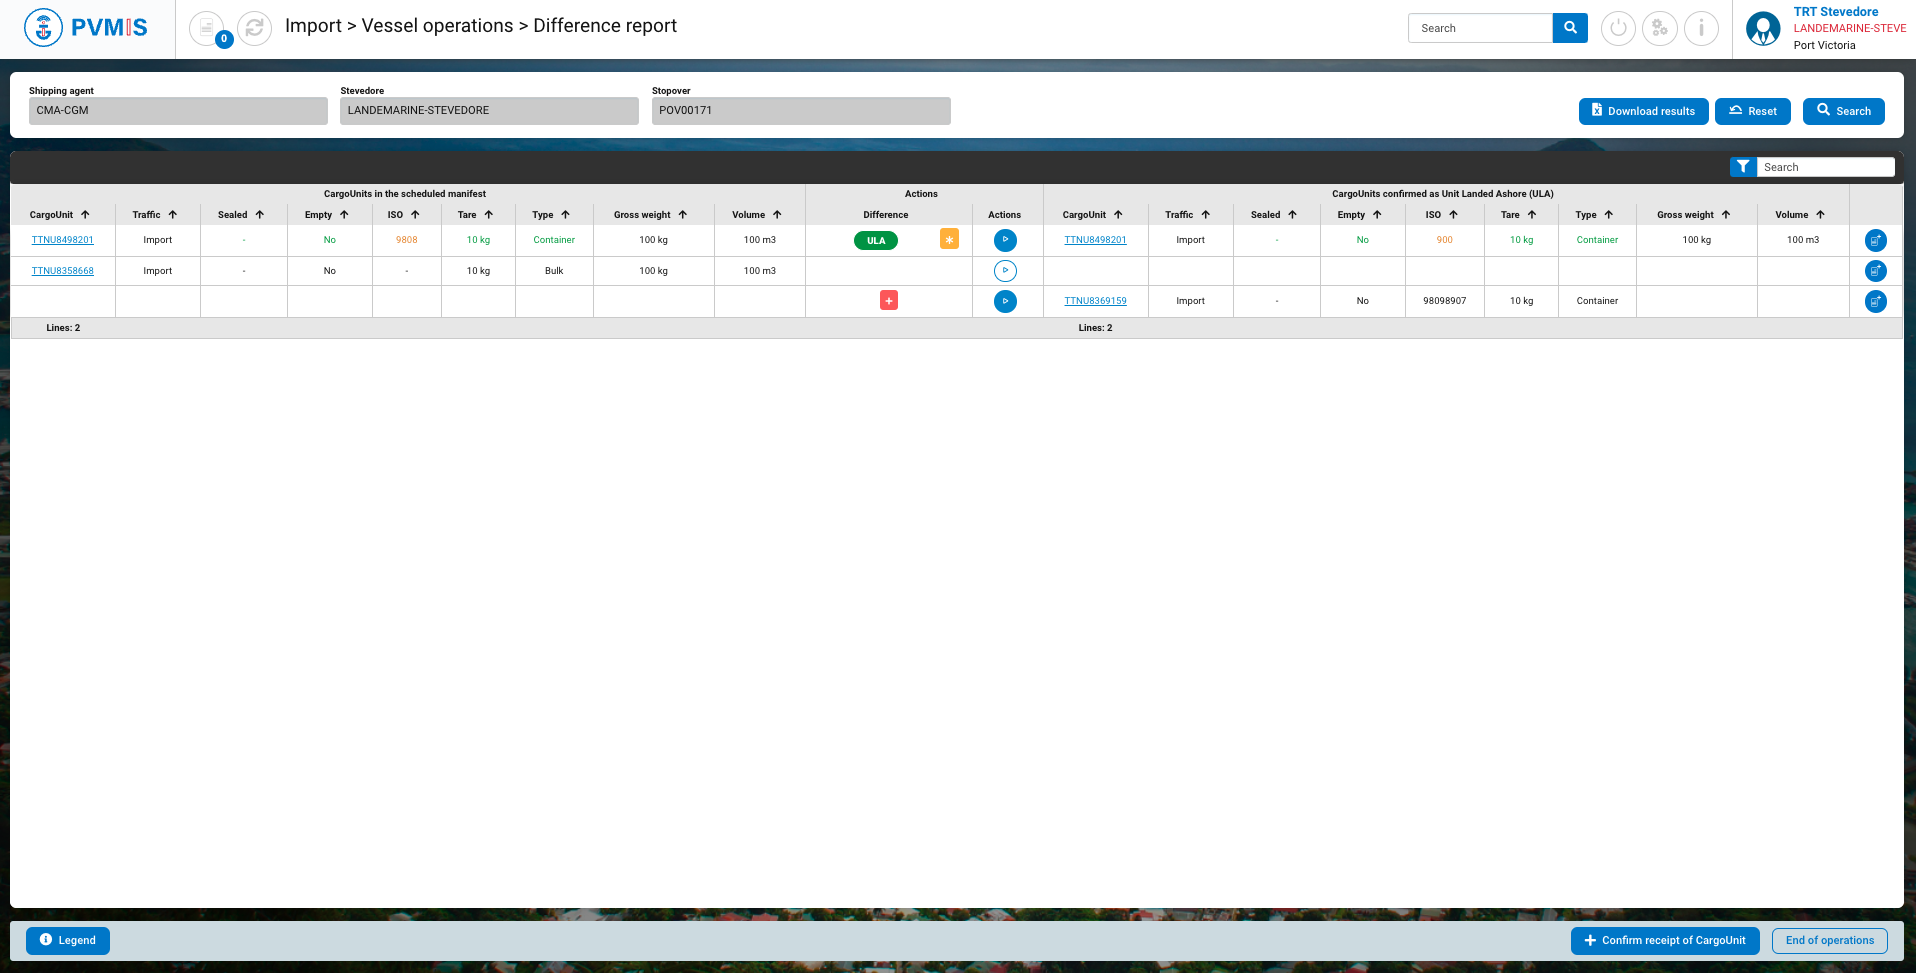Click the power/logout icon in header
This screenshot has width=1916, height=973.
pyautogui.click(x=1618, y=28)
